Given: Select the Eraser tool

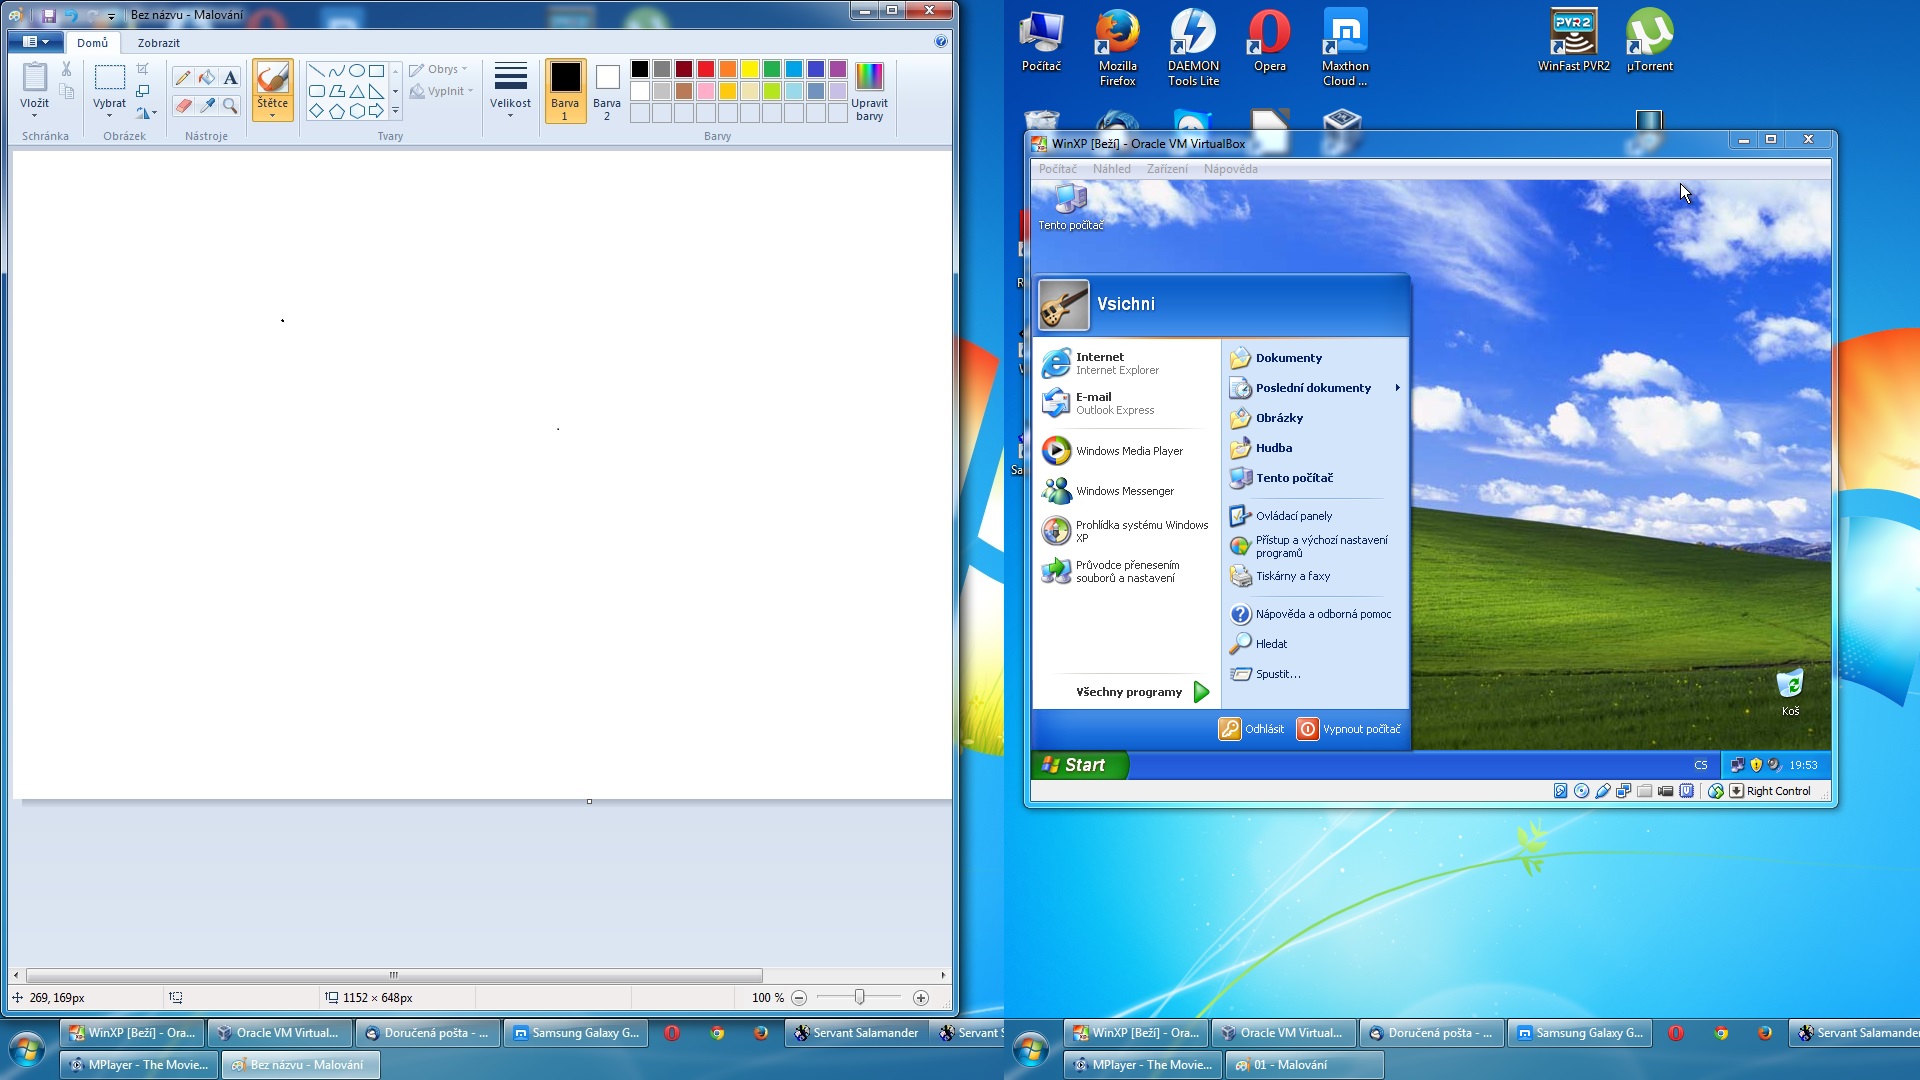Looking at the screenshot, I should [182, 105].
